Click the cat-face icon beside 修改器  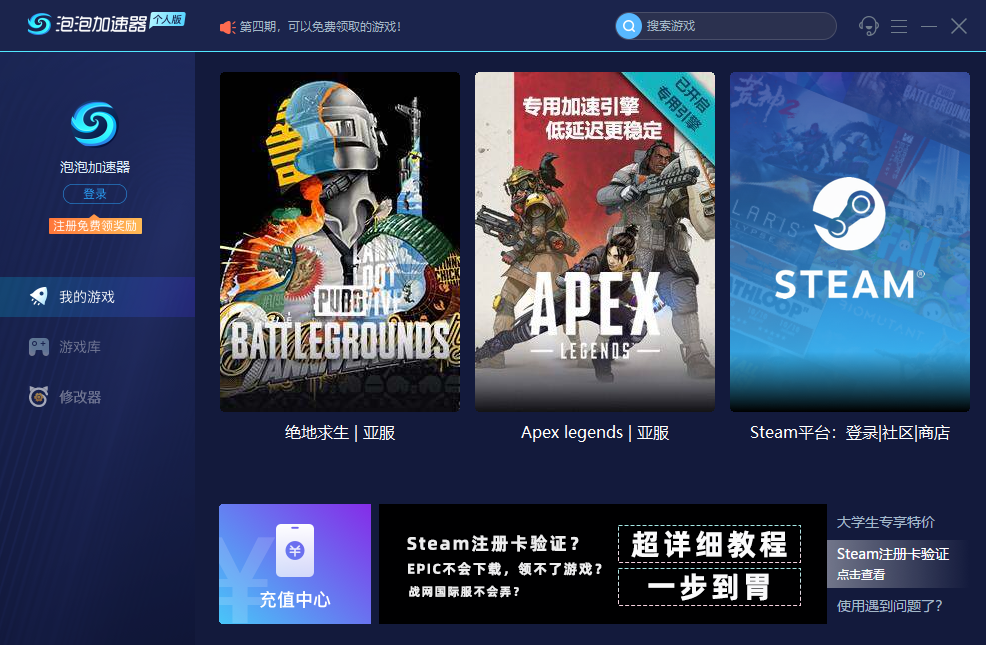(39, 397)
